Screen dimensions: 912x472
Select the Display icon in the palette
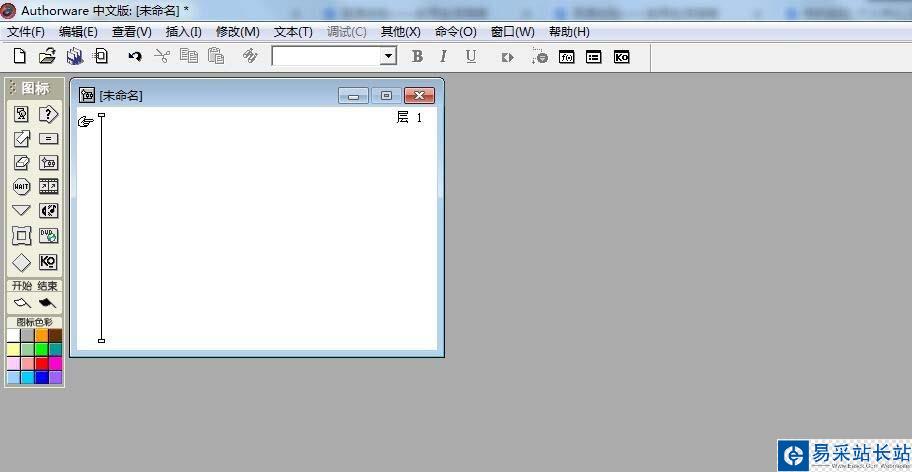[x=21, y=114]
